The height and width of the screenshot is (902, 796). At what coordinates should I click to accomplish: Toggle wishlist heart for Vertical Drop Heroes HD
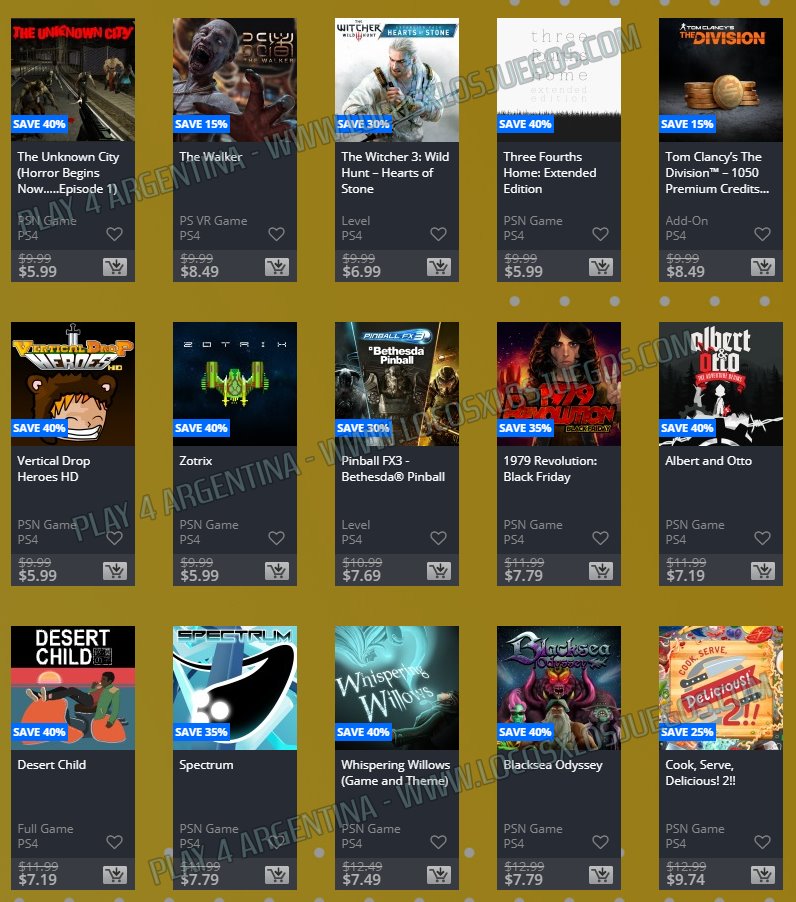tap(114, 538)
